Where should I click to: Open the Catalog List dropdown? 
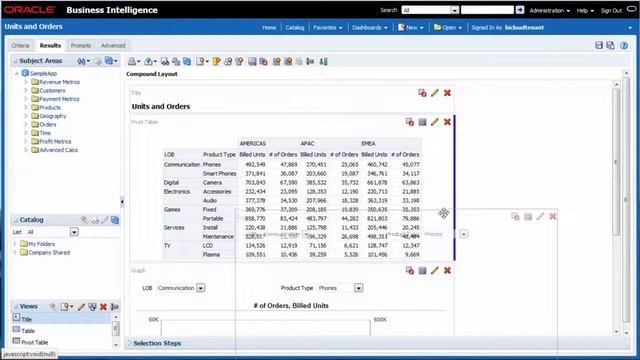pyautogui.click(x=74, y=232)
